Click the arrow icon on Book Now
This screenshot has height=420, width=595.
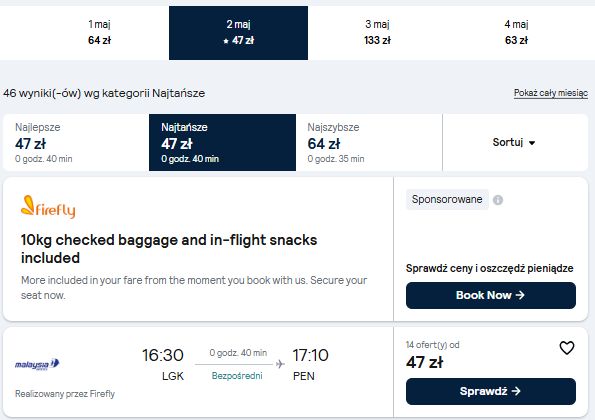pyautogui.click(x=520, y=295)
